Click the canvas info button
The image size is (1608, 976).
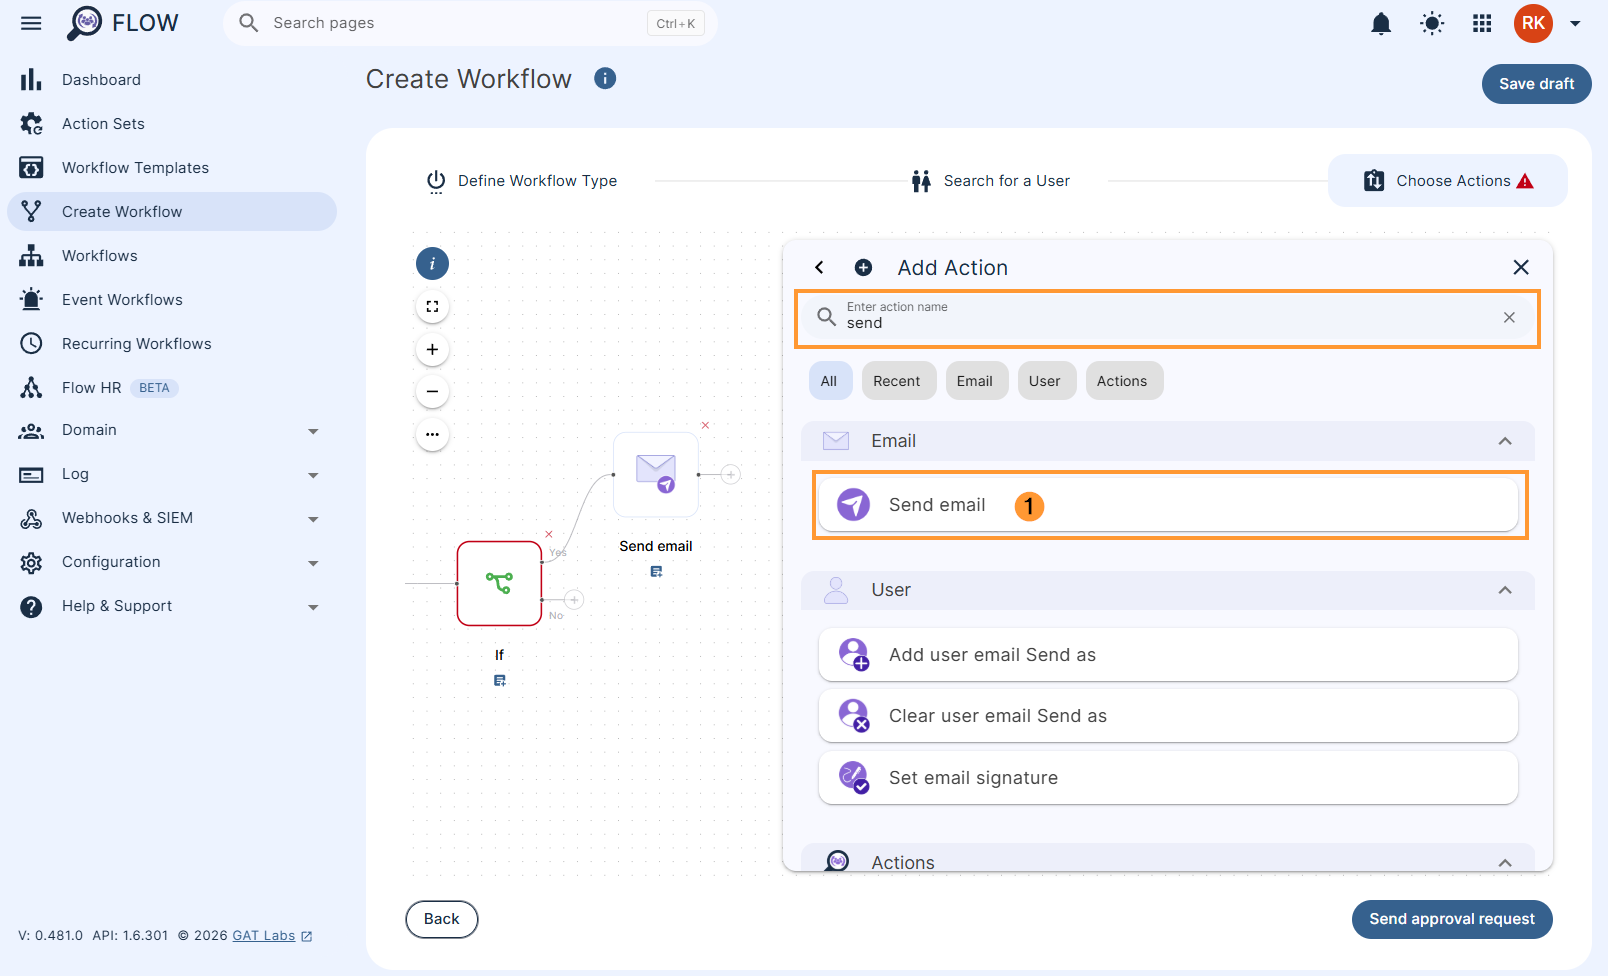[x=432, y=264]
